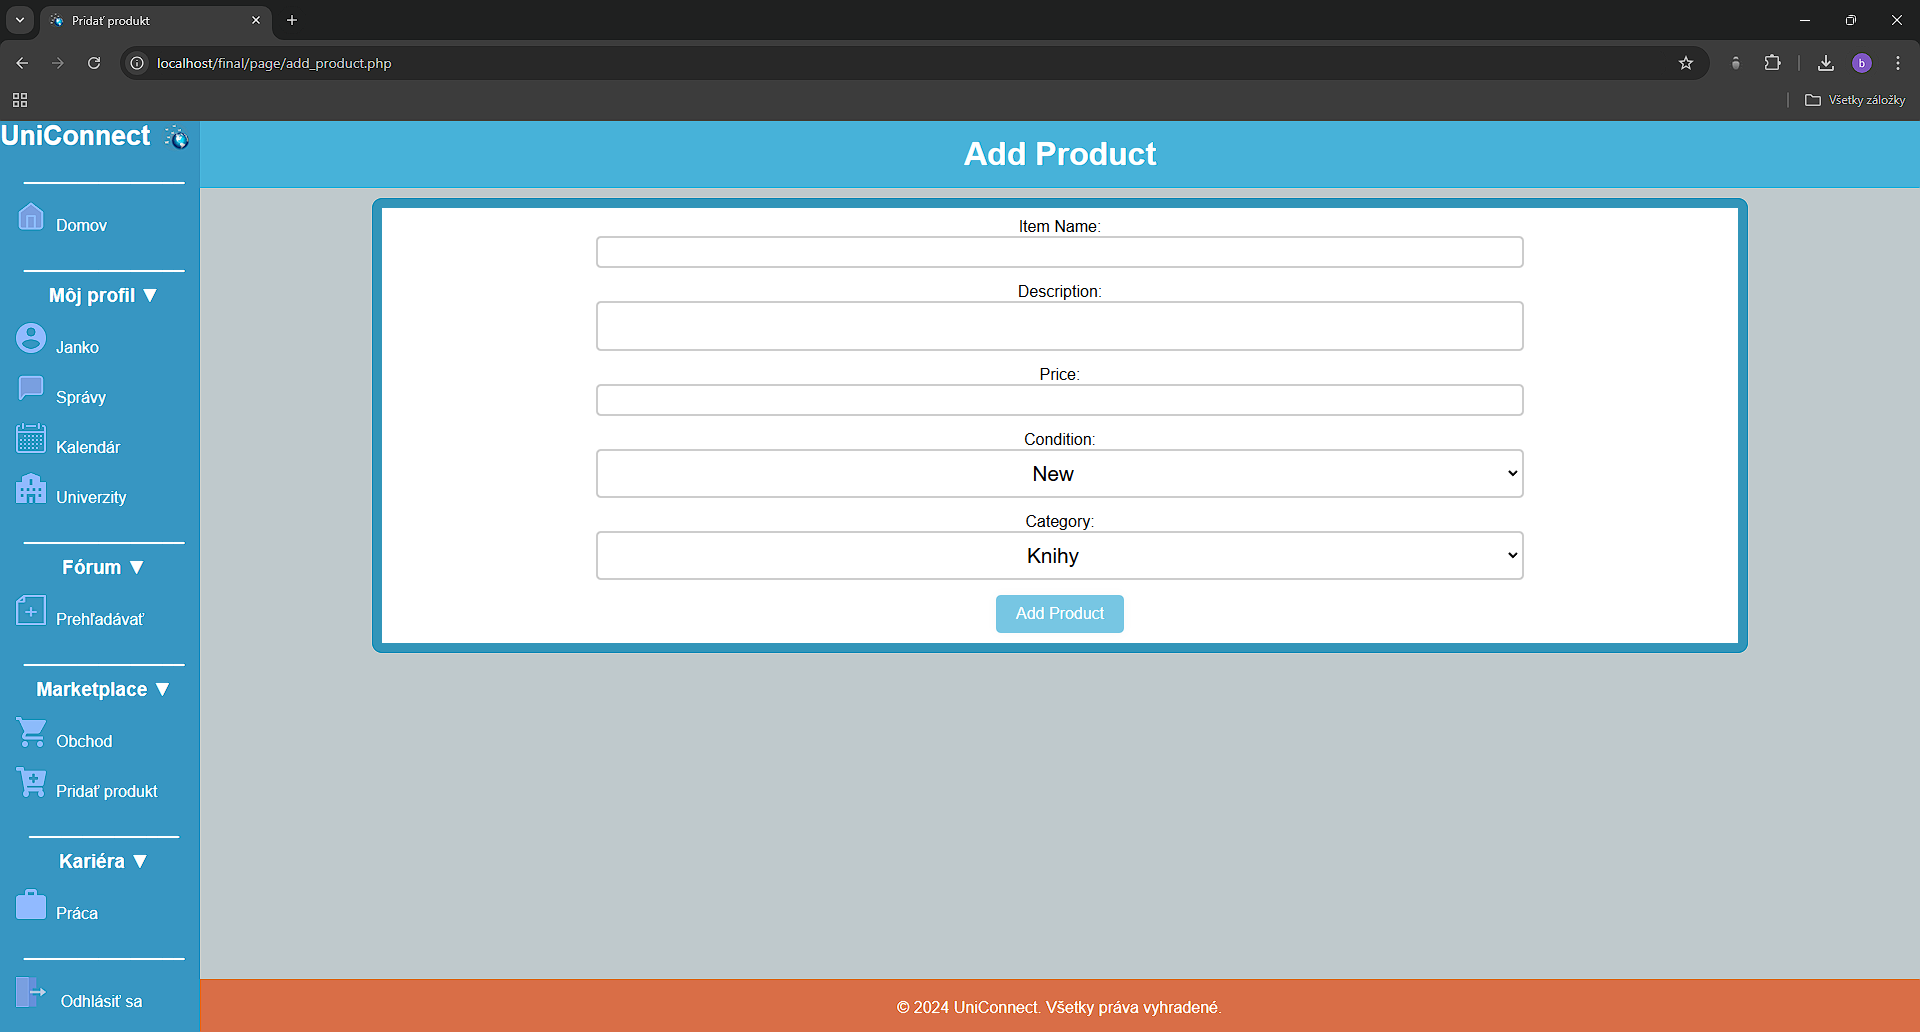Viewport: 1920px width, 1032px height.
Task: Go back to previous page
Action: click(22, 63)
